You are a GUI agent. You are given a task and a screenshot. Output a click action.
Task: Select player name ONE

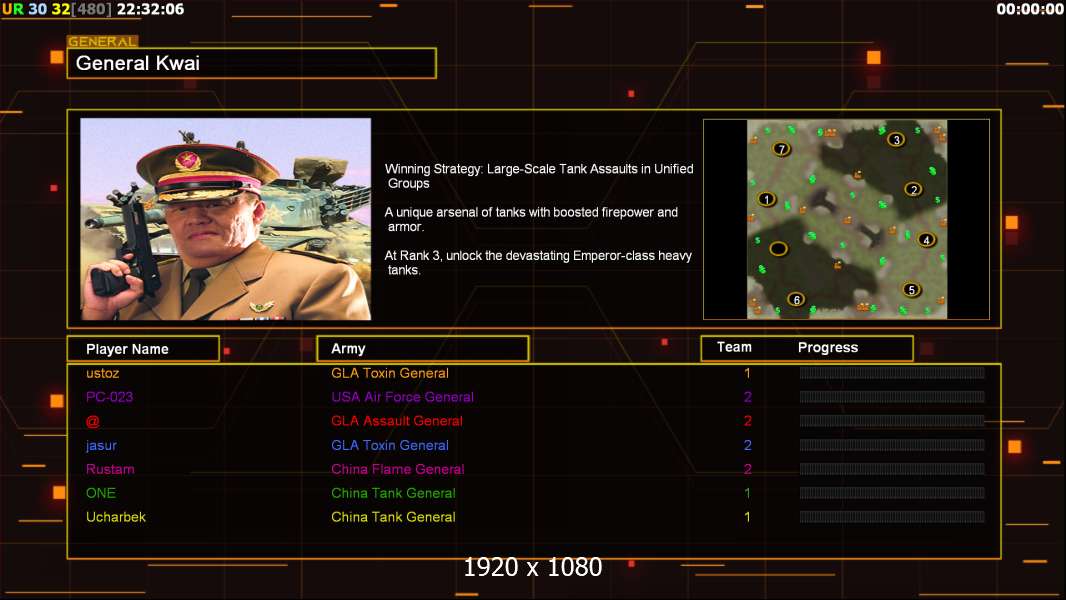[x=101, y=493]
